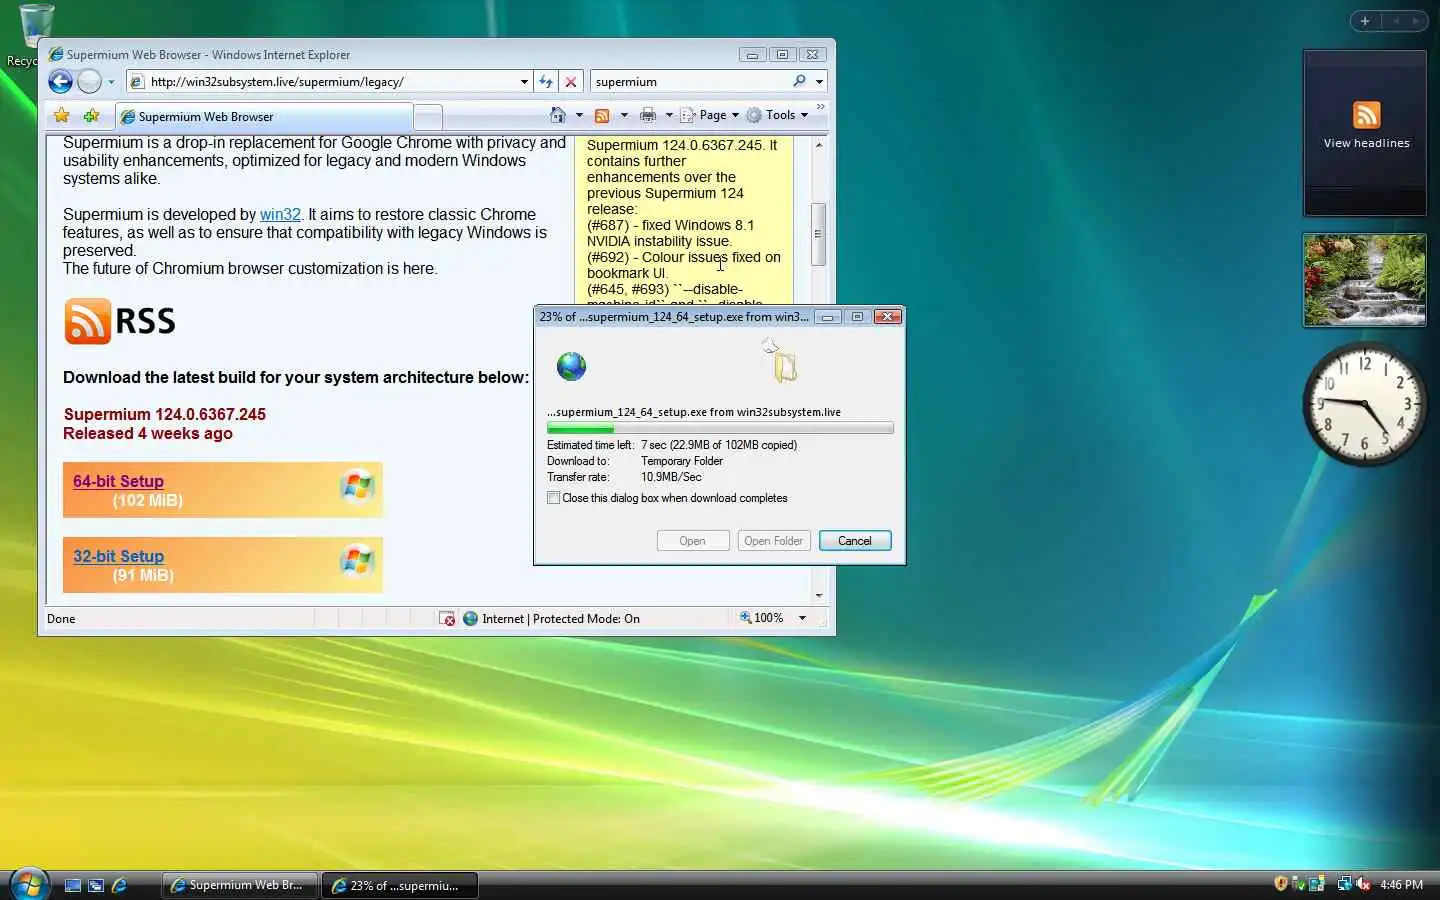
Task: Click the scroll up arrow of page
Action: [x=819, y=145]
